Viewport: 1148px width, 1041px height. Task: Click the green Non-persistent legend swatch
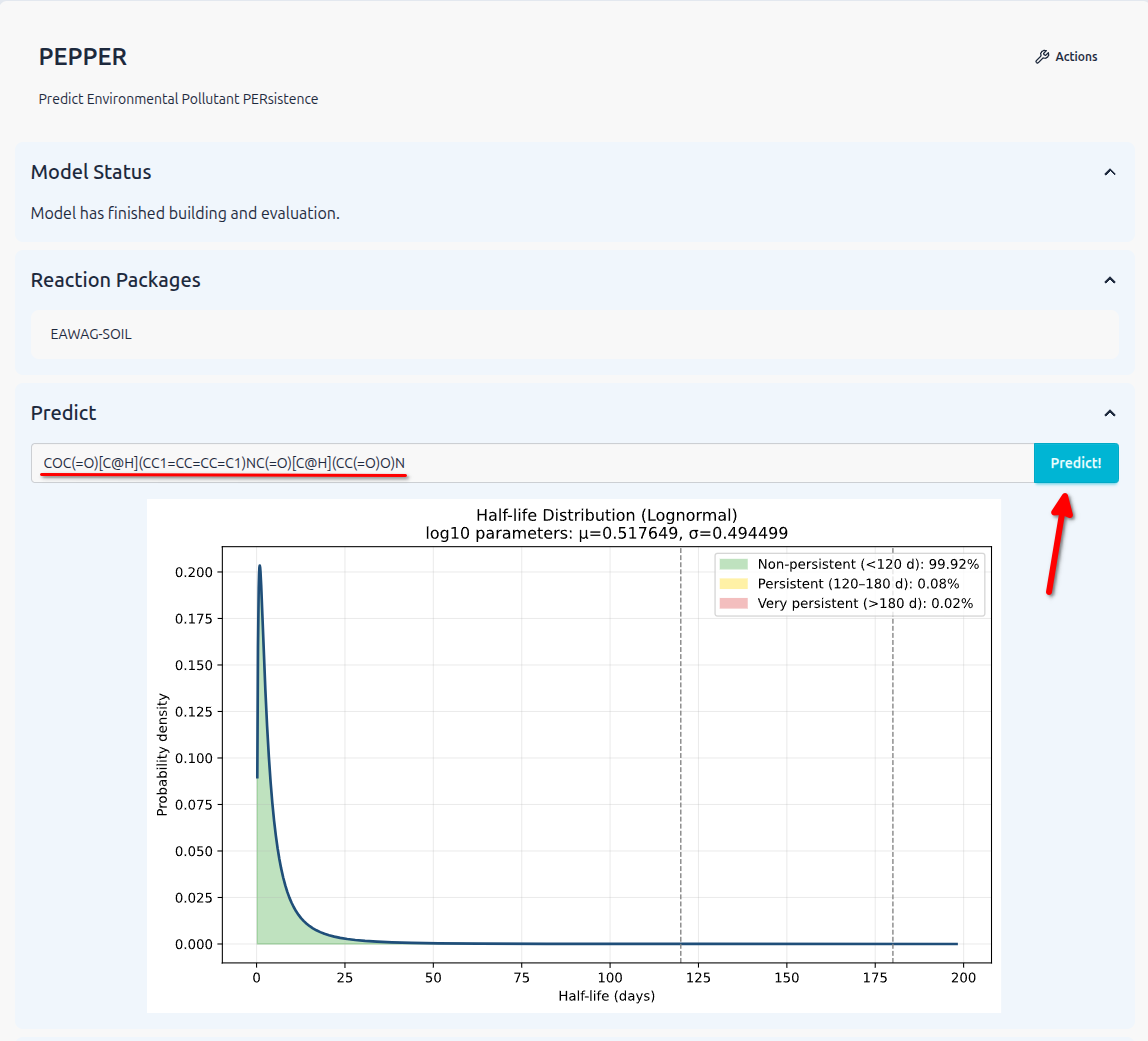(733, 564)
